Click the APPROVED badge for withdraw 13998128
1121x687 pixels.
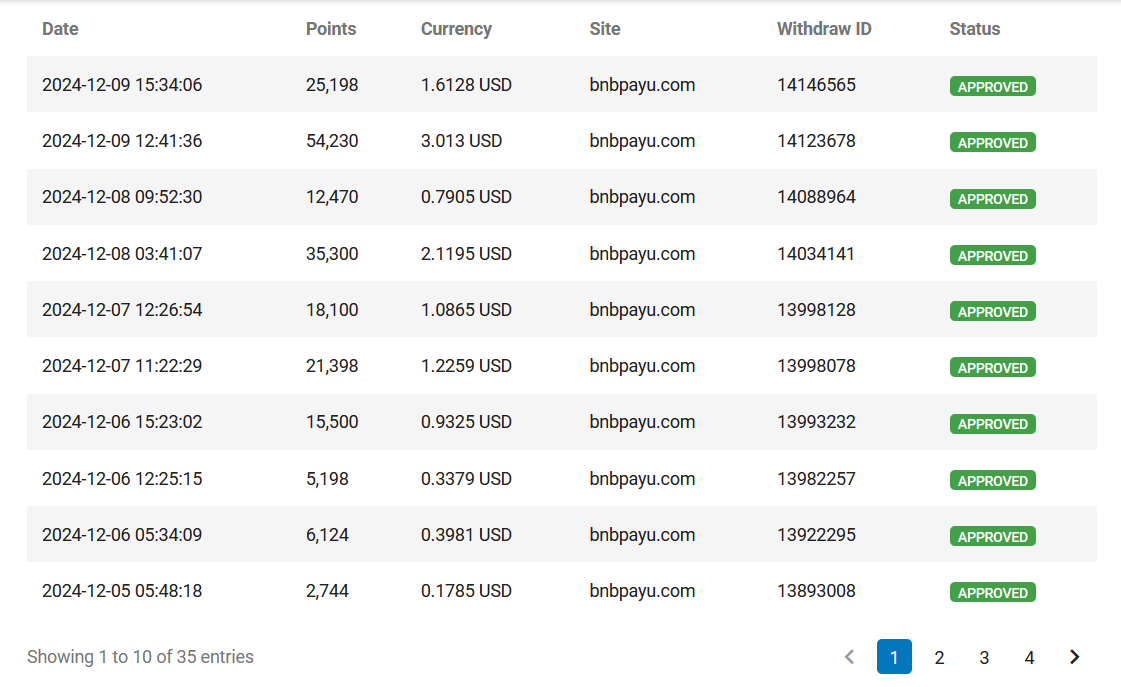pyautogui.click(x=992, y=312)
